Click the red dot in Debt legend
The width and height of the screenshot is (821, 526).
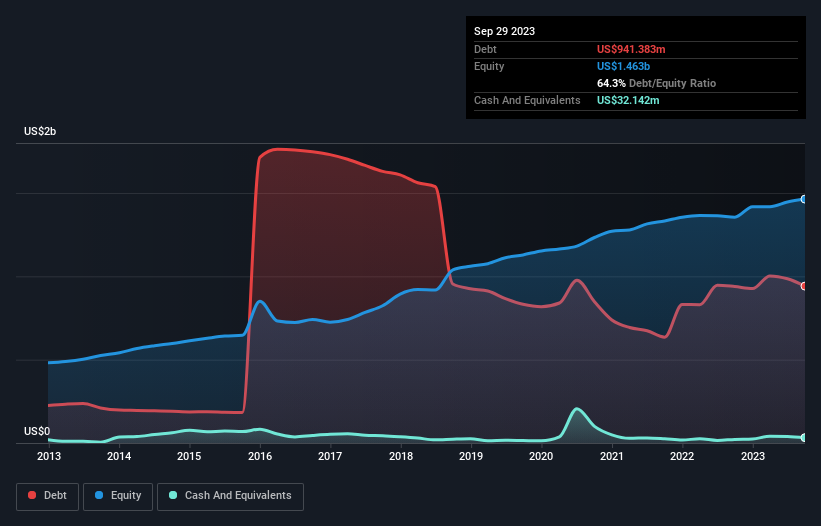pyautogui.click(x=32, y=495)
